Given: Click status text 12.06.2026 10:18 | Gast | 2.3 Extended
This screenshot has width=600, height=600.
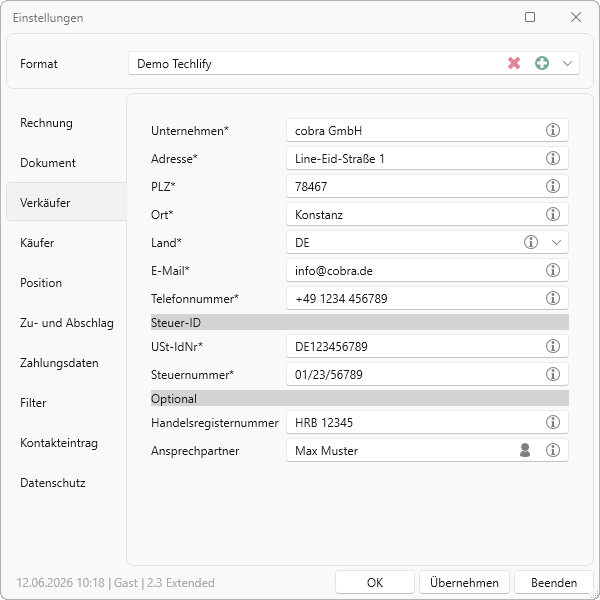Looking at the screenshot, I should tap(115, 583).
